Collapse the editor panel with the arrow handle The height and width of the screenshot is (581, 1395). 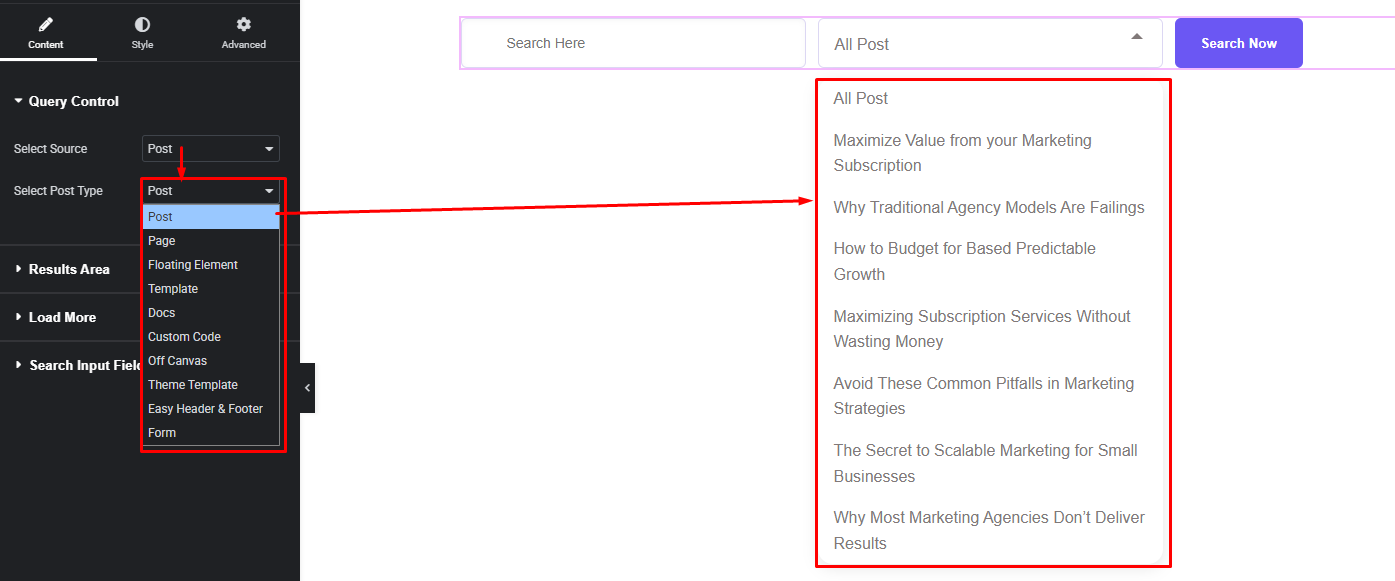307,388
